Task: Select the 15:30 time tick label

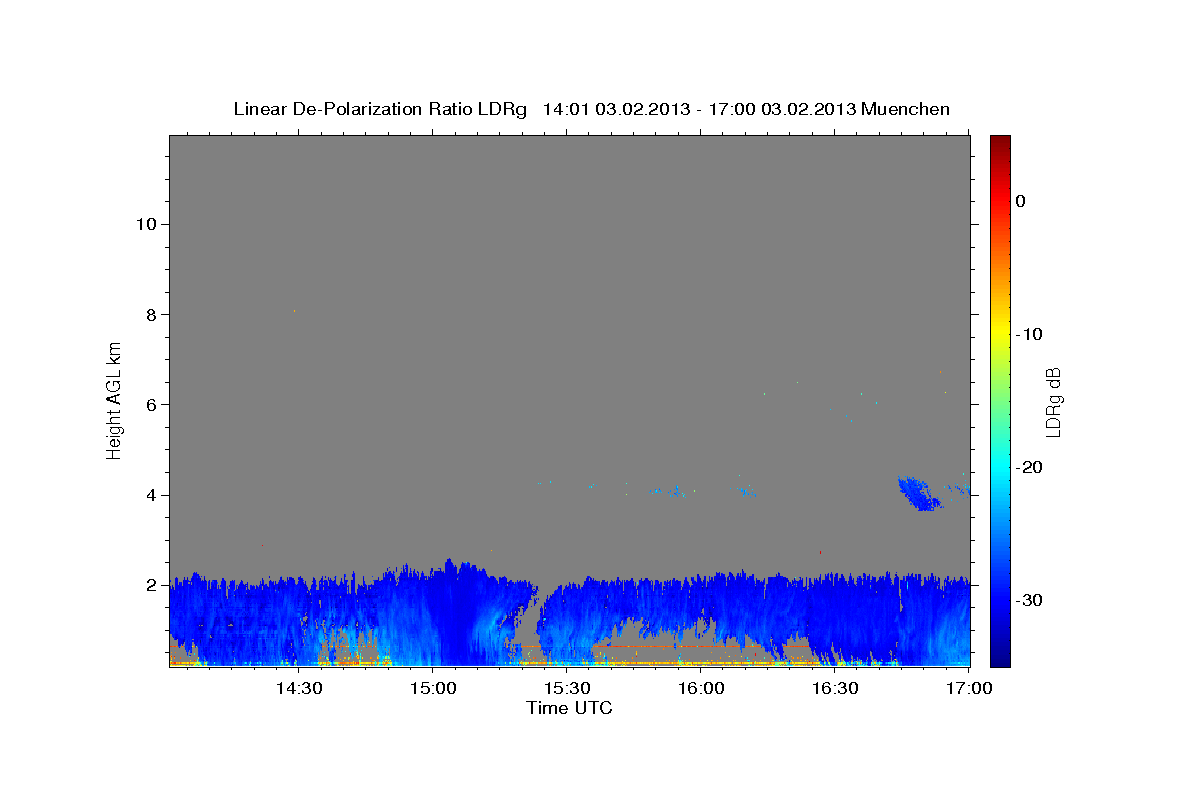Action: coord(567,688)
